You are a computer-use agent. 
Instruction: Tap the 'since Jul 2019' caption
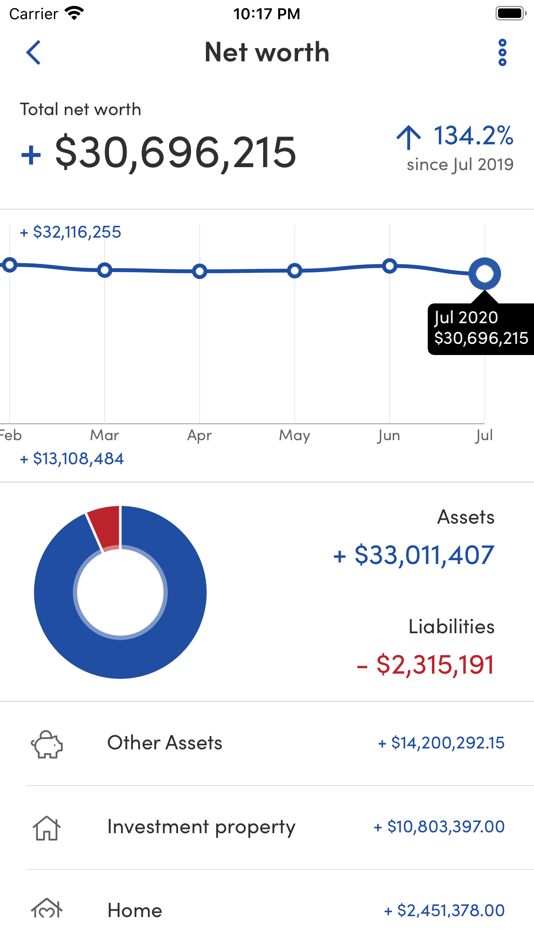coord(460,165)
